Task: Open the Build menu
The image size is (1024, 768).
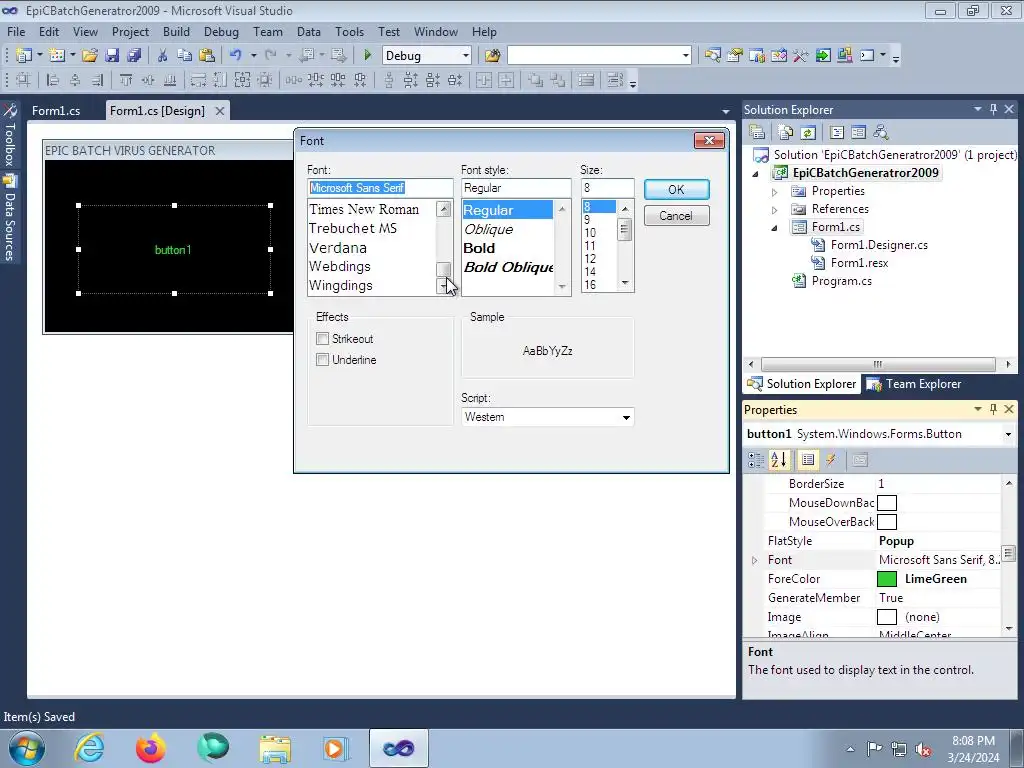Action: click(176, 31)
